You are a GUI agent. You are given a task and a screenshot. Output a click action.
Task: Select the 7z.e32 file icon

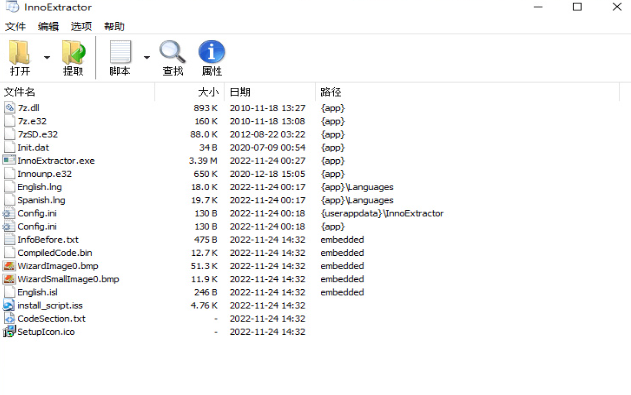coord(10,121)
